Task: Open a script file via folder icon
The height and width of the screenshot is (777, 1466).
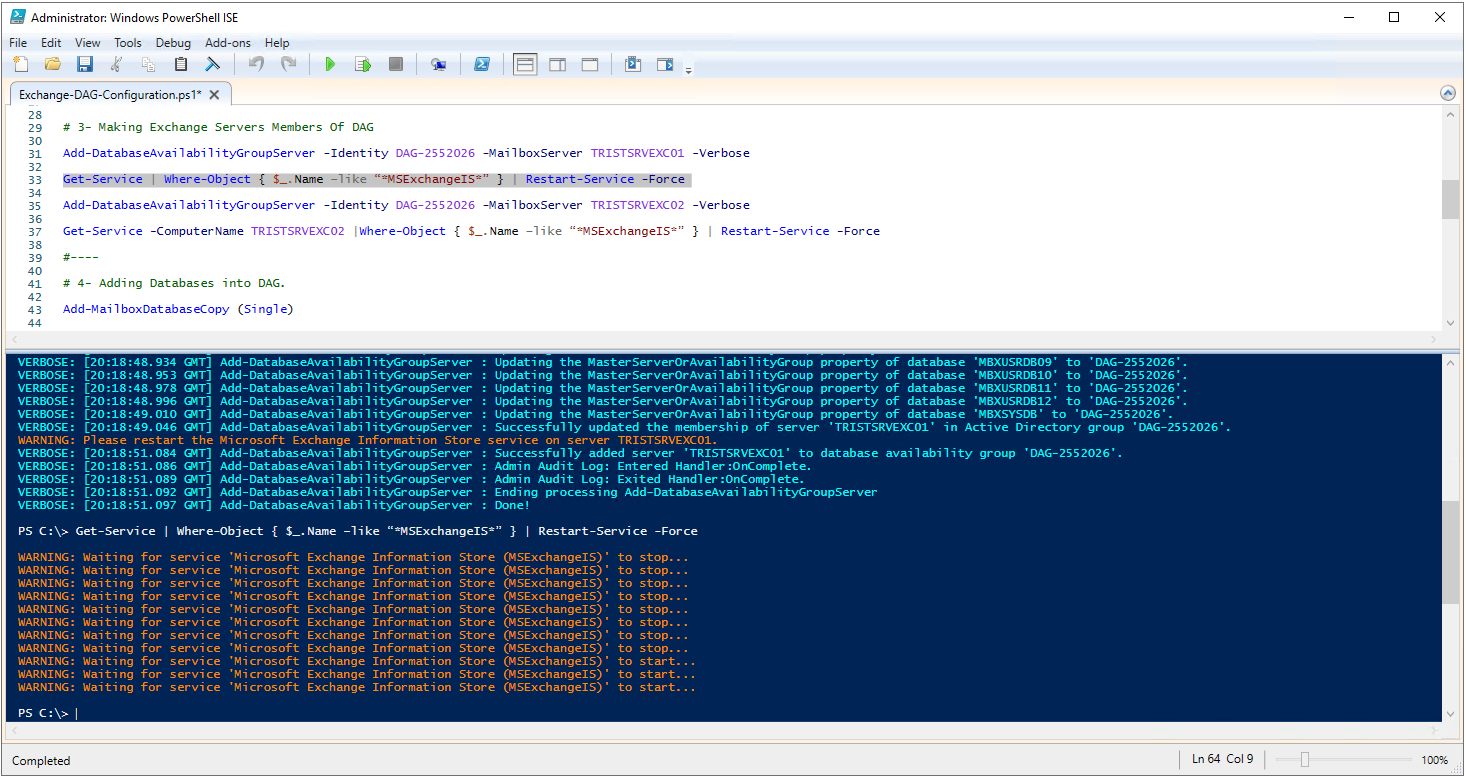Action: pyautogui.click(x=53, y=64)
